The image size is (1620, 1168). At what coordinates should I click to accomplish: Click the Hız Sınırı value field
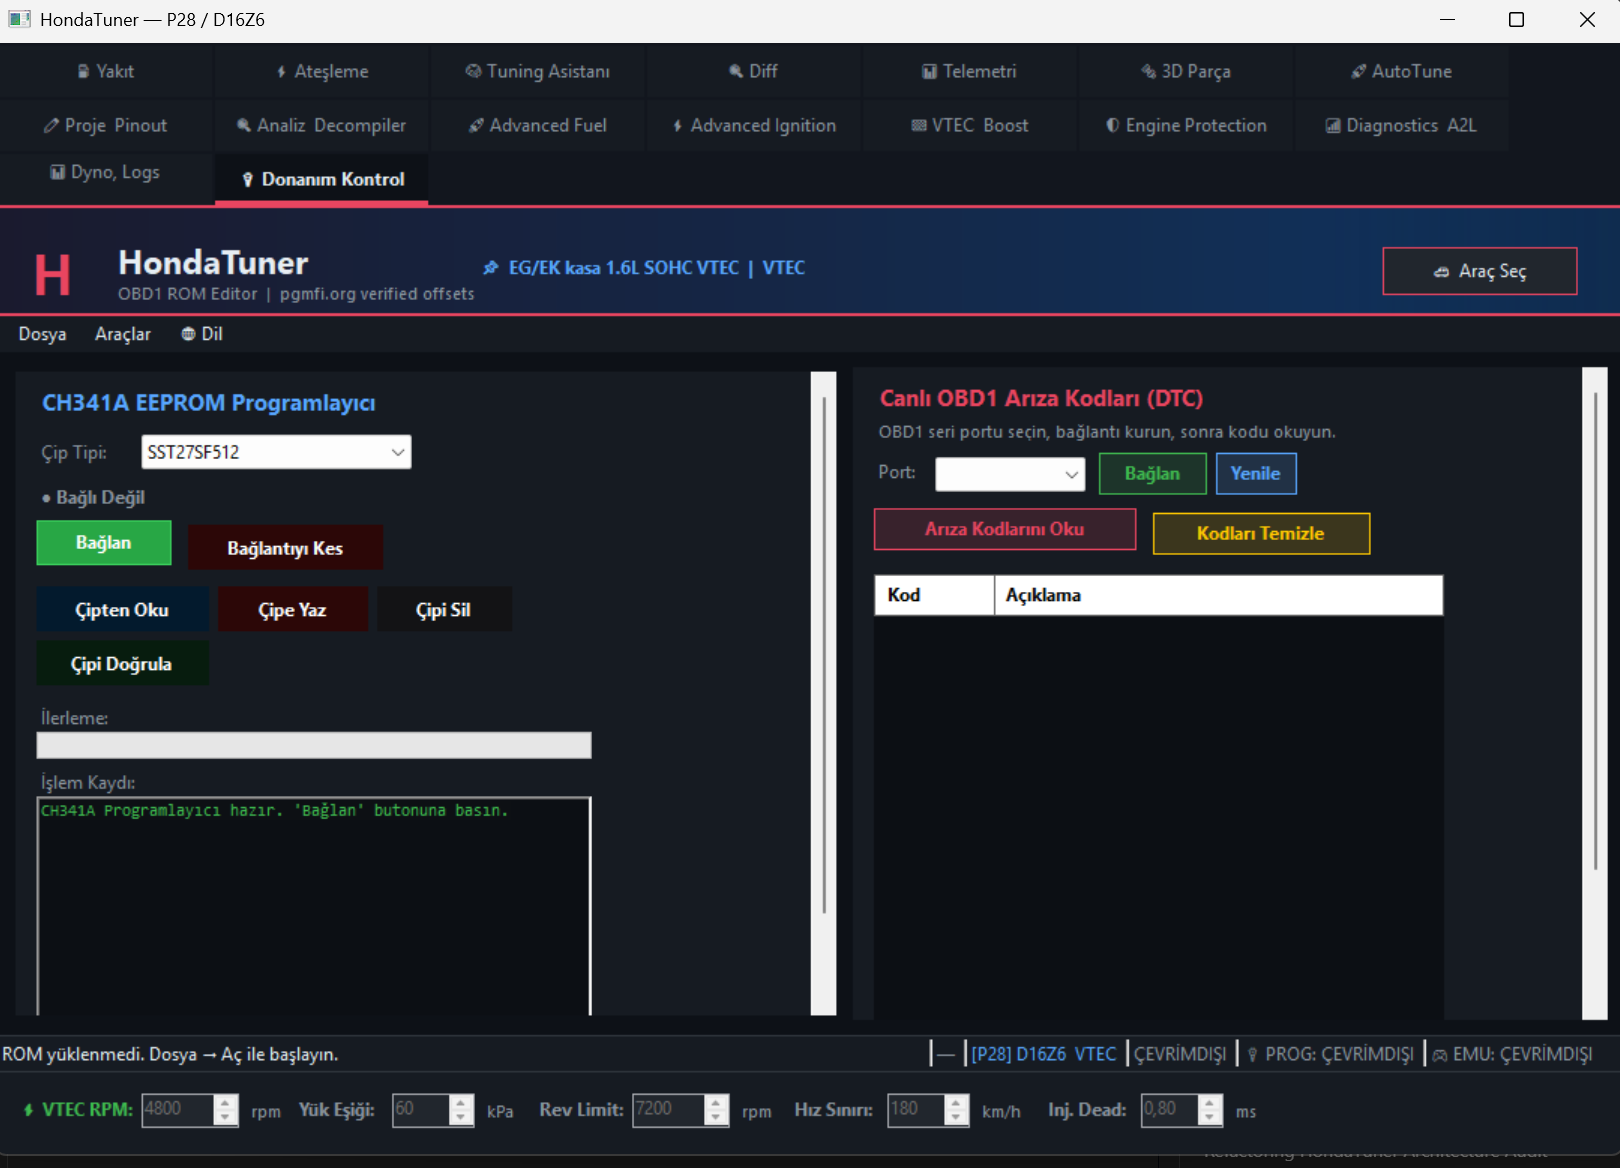(916, 1110)
